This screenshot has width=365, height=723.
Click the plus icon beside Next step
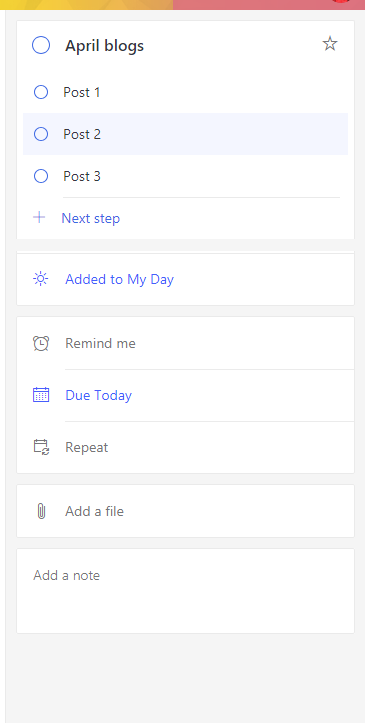(39, 217)
